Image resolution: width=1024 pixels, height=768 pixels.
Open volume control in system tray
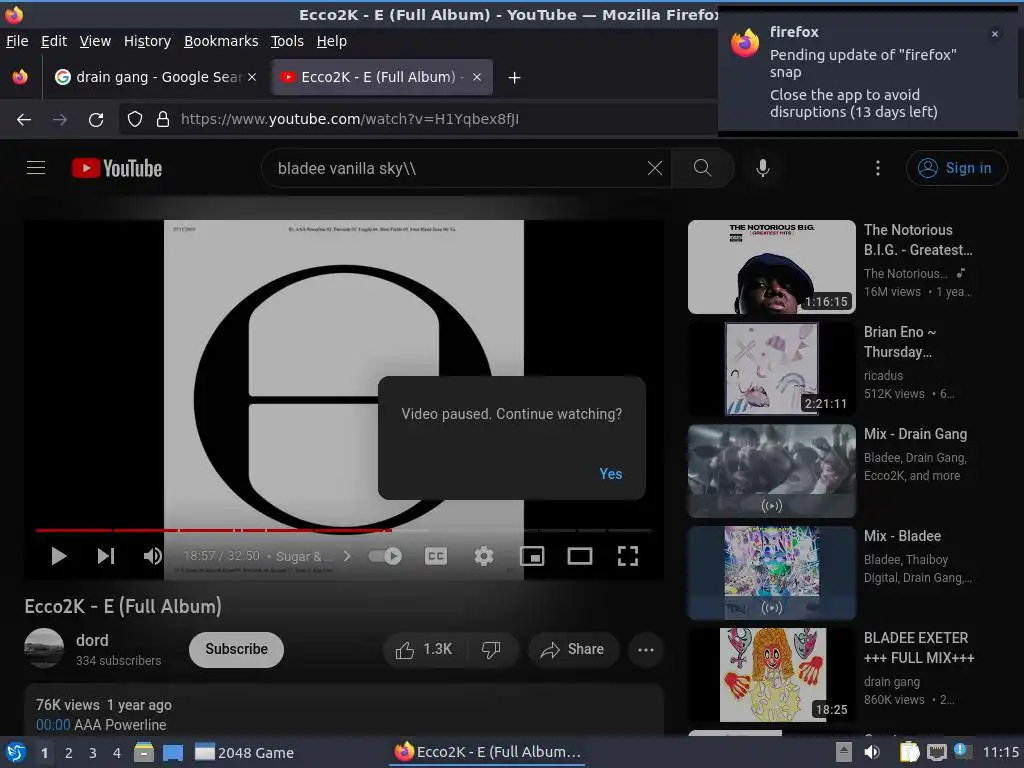[872, 752]
